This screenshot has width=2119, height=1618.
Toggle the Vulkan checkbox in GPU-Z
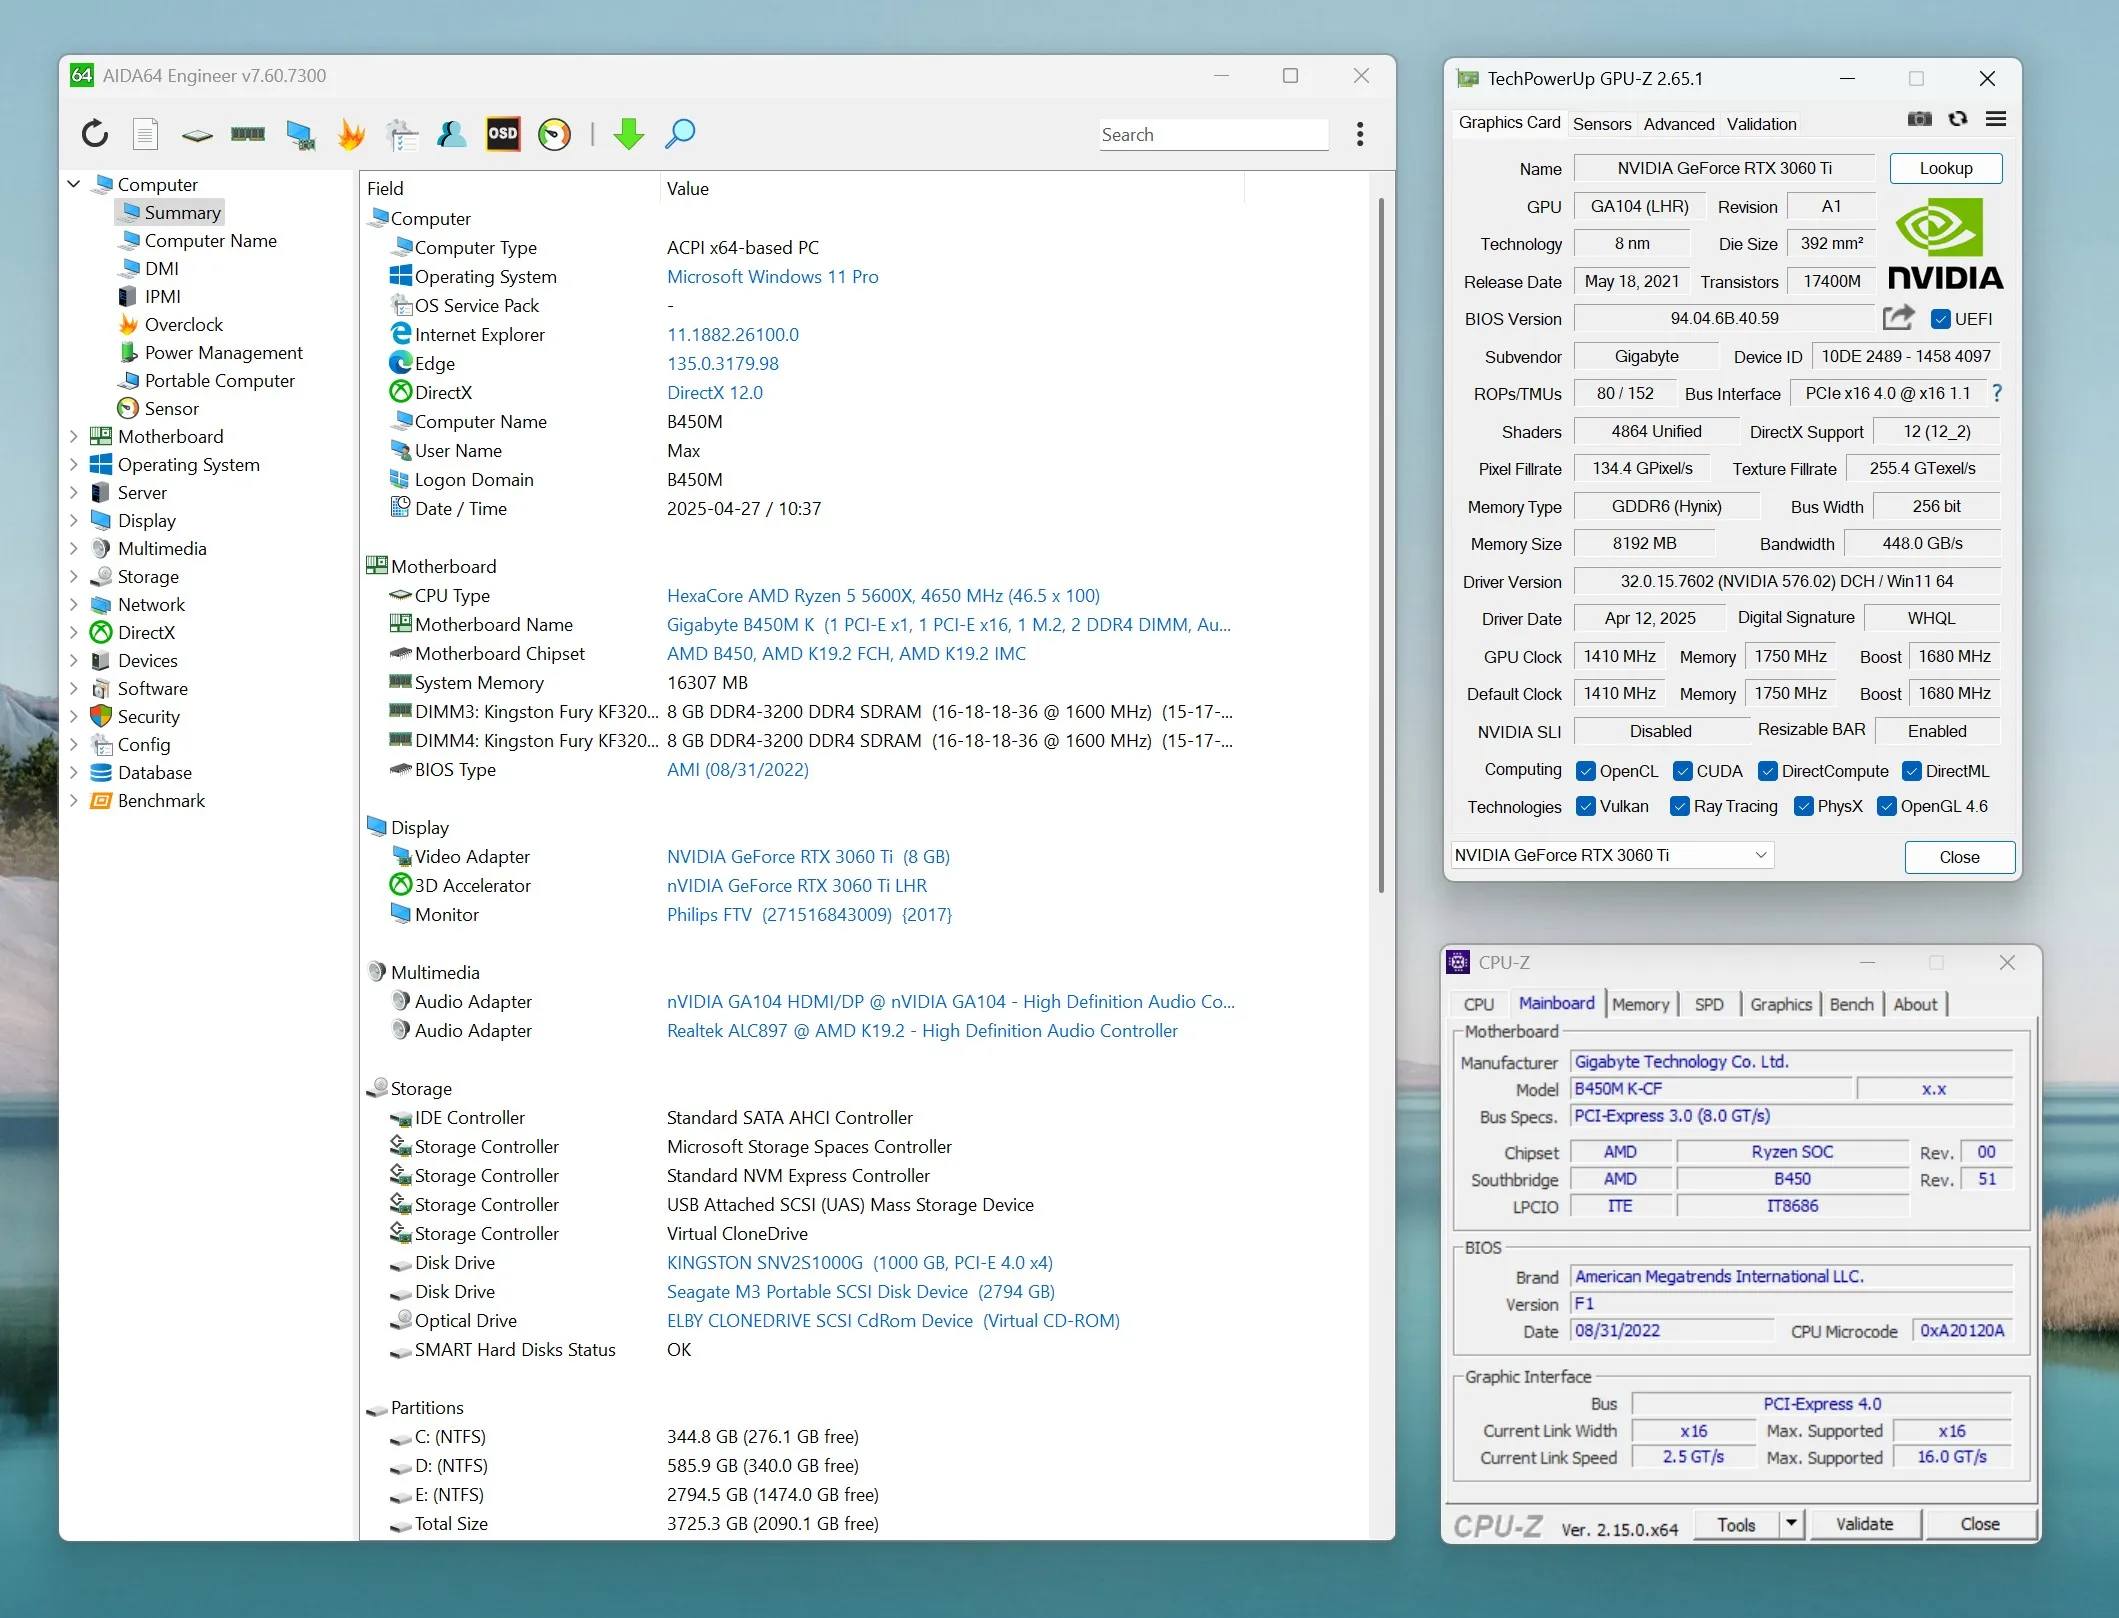1586,806
